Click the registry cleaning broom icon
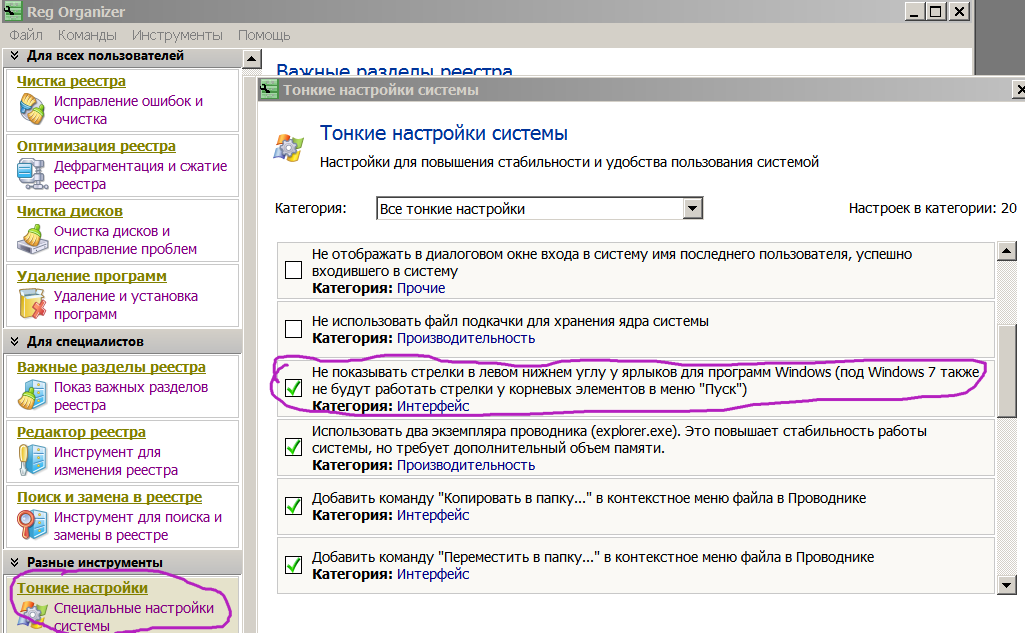This screenshot has height=633, width=1025. pyautogui.click(x=32, y=109)
